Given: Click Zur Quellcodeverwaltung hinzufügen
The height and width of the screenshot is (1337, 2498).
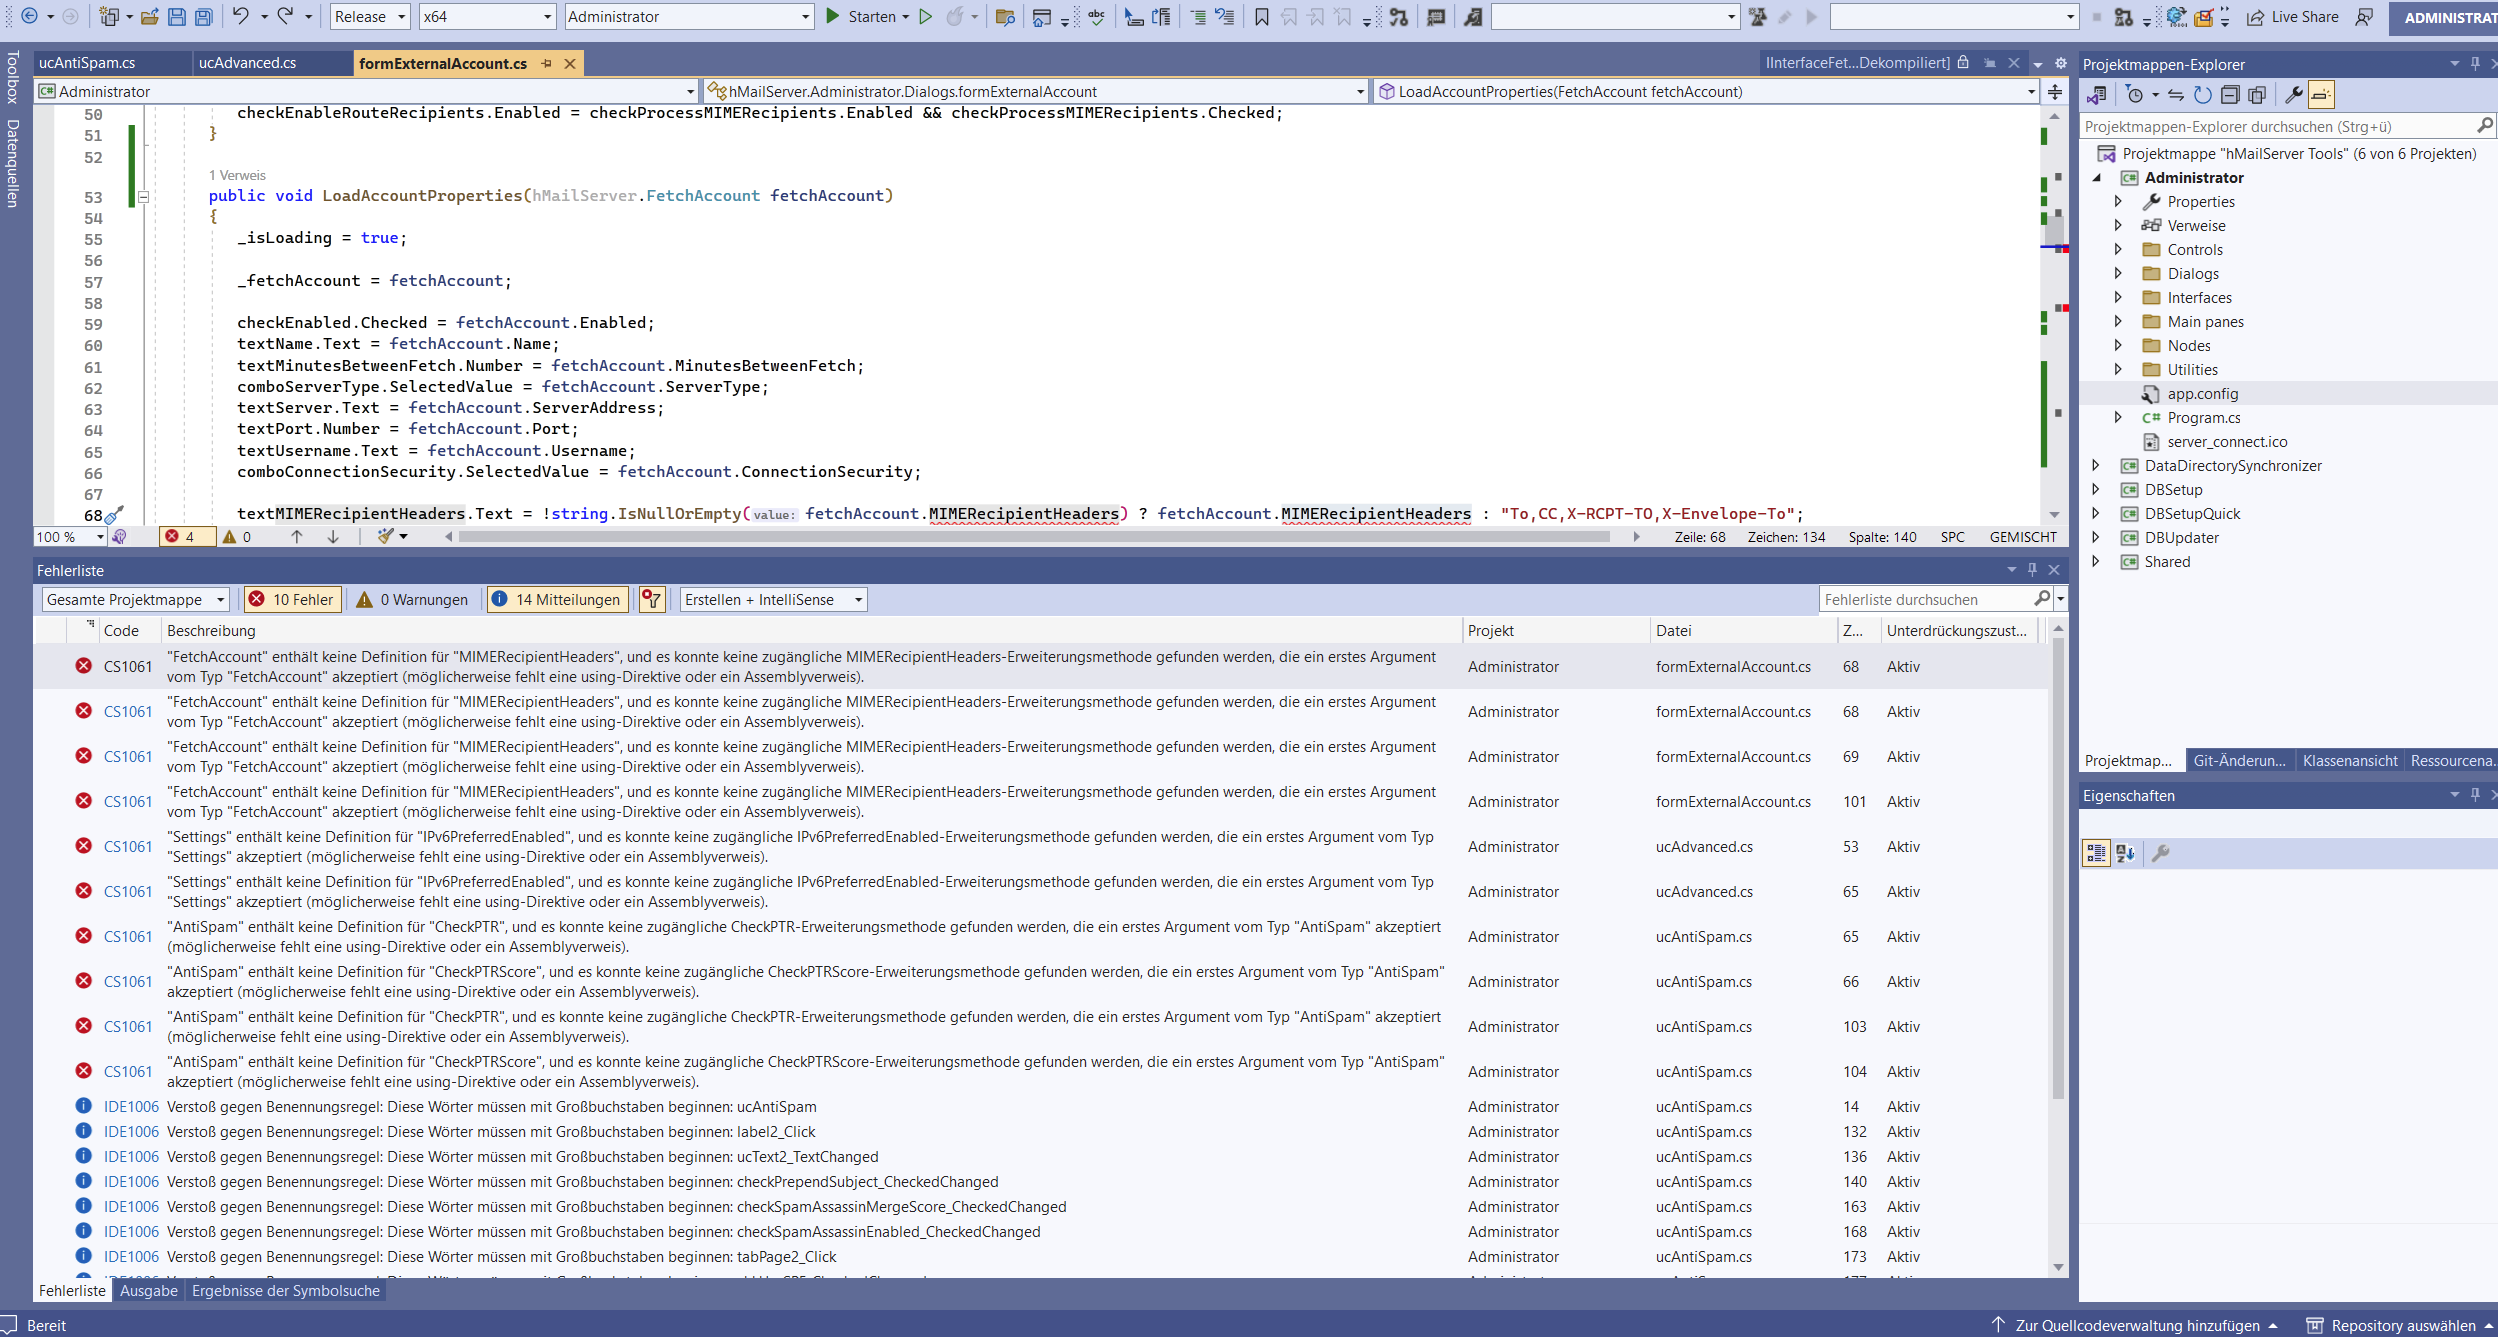Looking at the screenshot, I should click(x=2230, y=1323).
